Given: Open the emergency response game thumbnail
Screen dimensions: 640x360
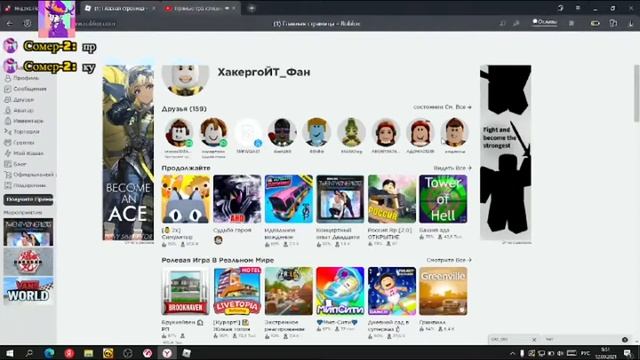Looking at the screenshot, I should tap(289, 291).
